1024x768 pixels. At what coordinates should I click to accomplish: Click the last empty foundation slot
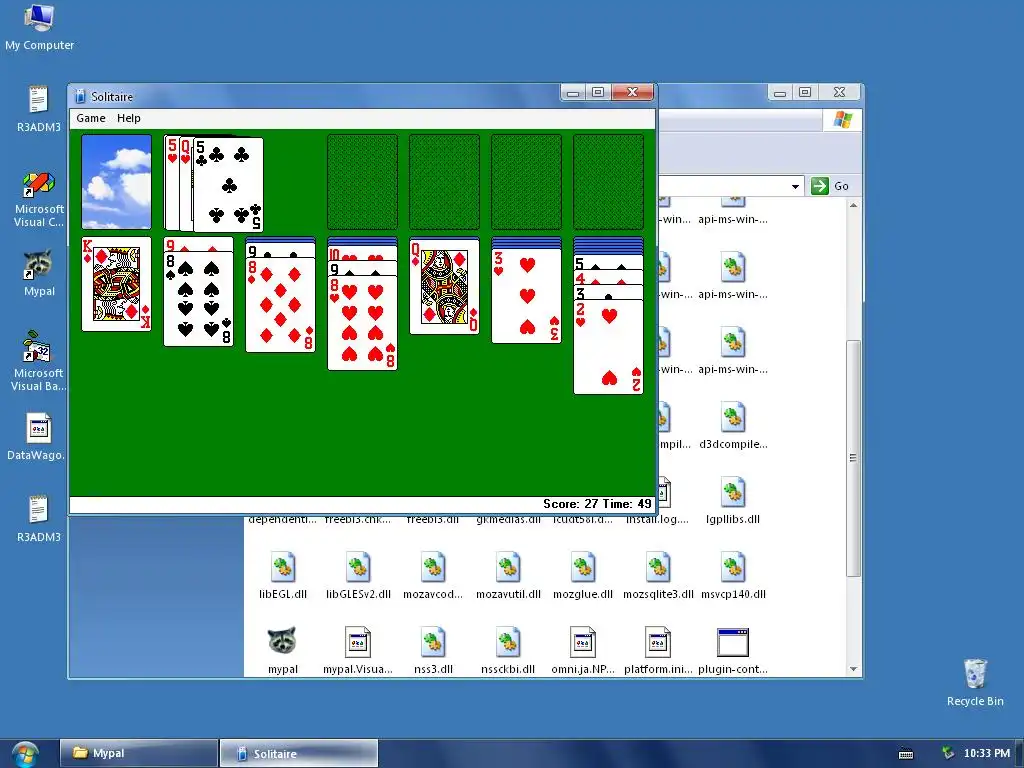coord(608,182)
